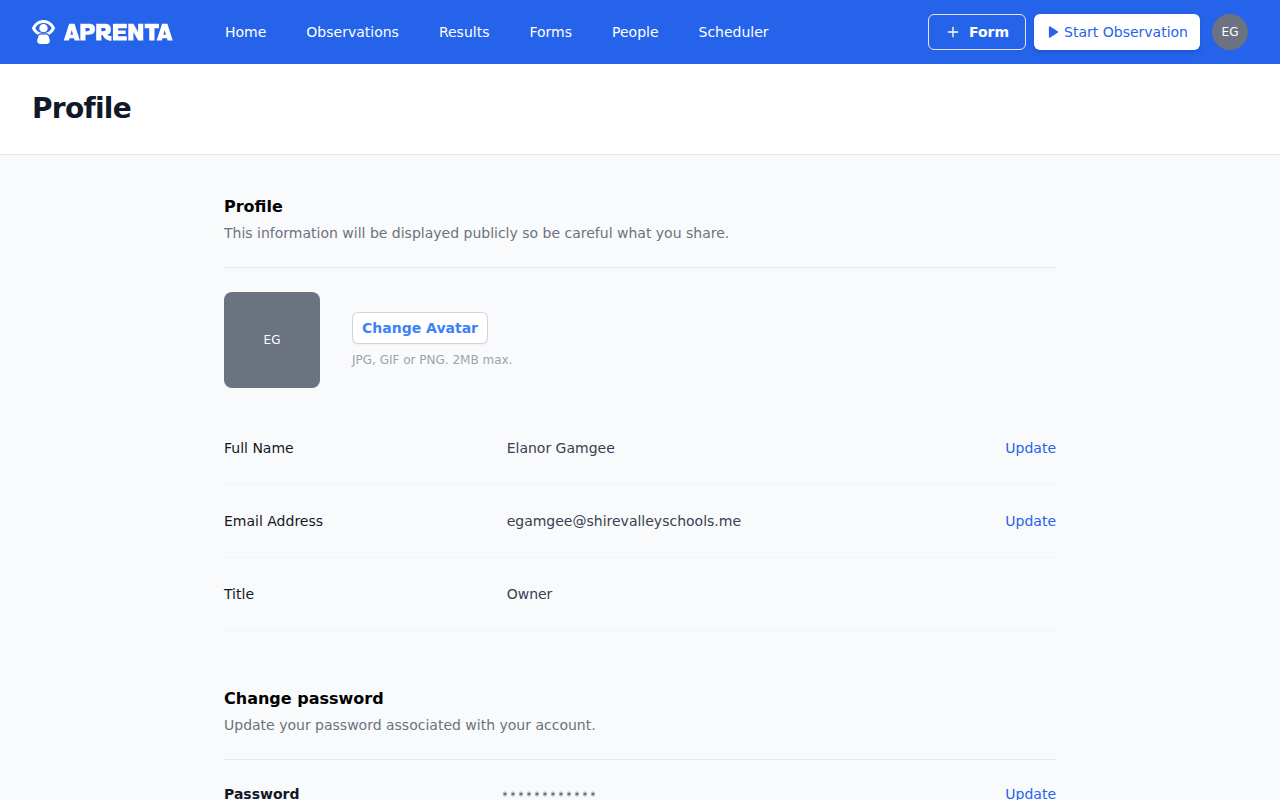Click the Profile page heading
Image resolution: width=1280 pixels, height=800 pixels.
pyautogui.click(x=81, y=108)
